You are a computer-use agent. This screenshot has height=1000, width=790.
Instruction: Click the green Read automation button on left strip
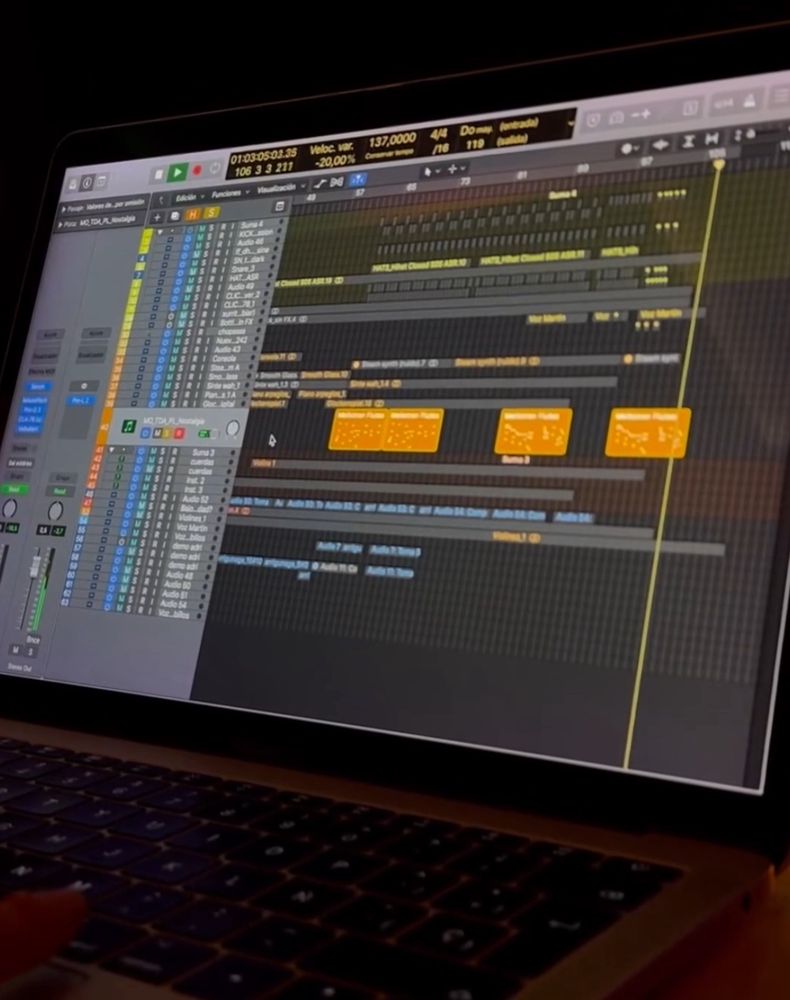click(x=13, y=490)
